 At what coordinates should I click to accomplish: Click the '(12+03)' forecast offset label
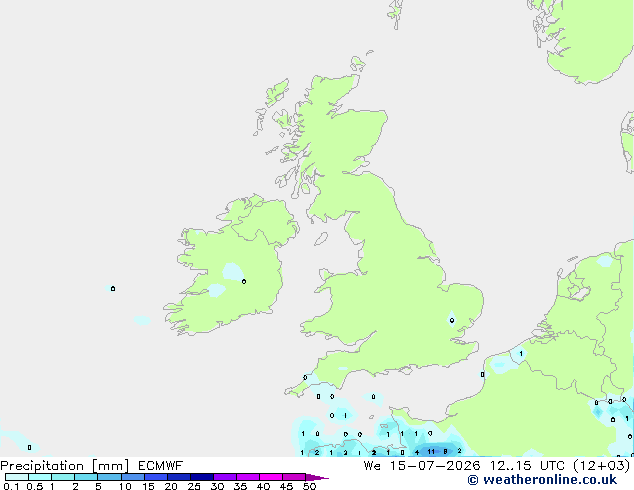[x=602, y=466]
